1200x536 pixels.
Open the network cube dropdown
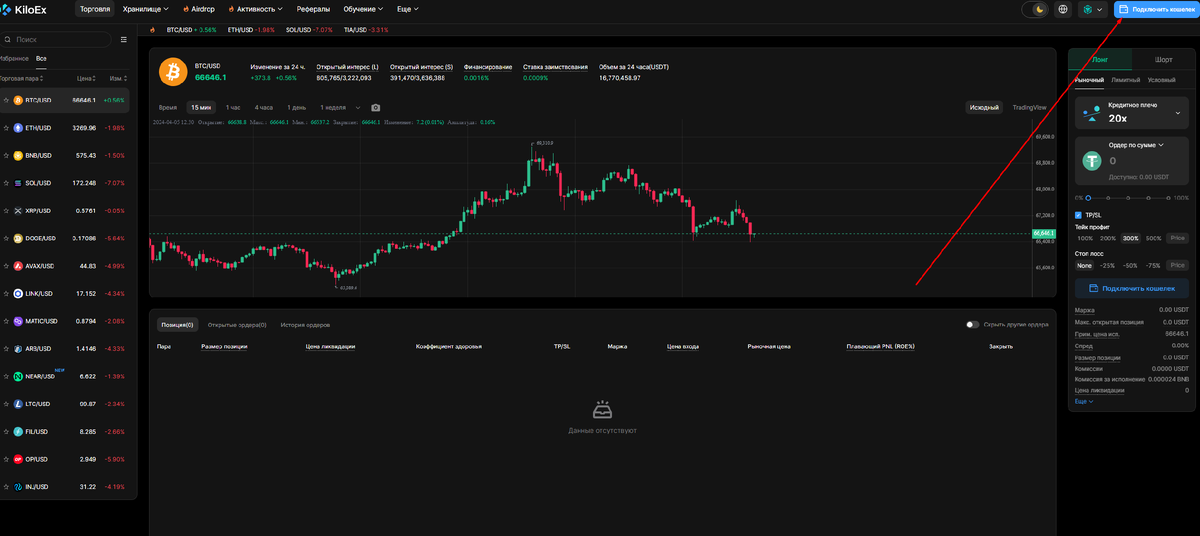(1093, 9)
